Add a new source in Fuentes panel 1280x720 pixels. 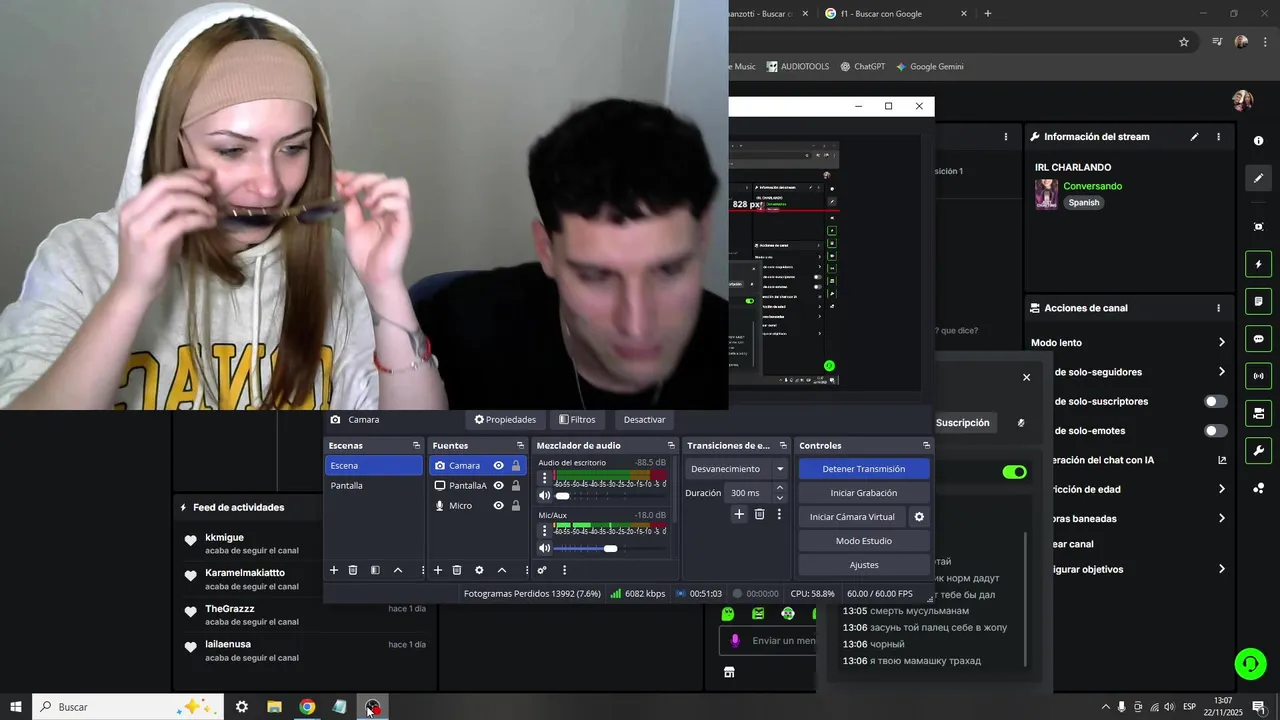[x=437, y=570]
